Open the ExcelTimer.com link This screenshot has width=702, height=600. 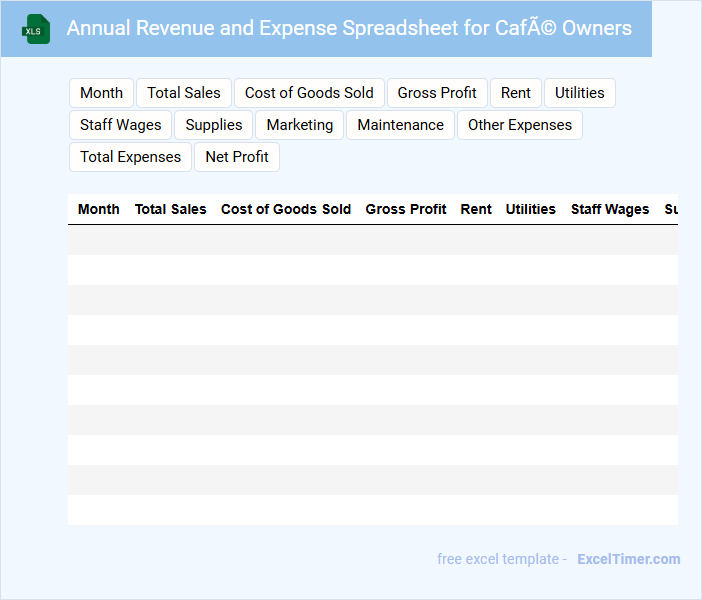click(628, 559)
